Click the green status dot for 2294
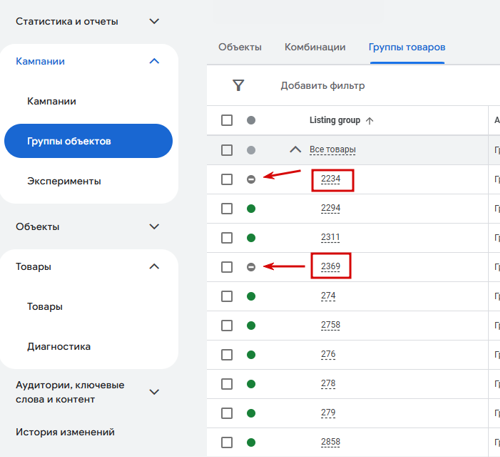 tap(251, 209)
